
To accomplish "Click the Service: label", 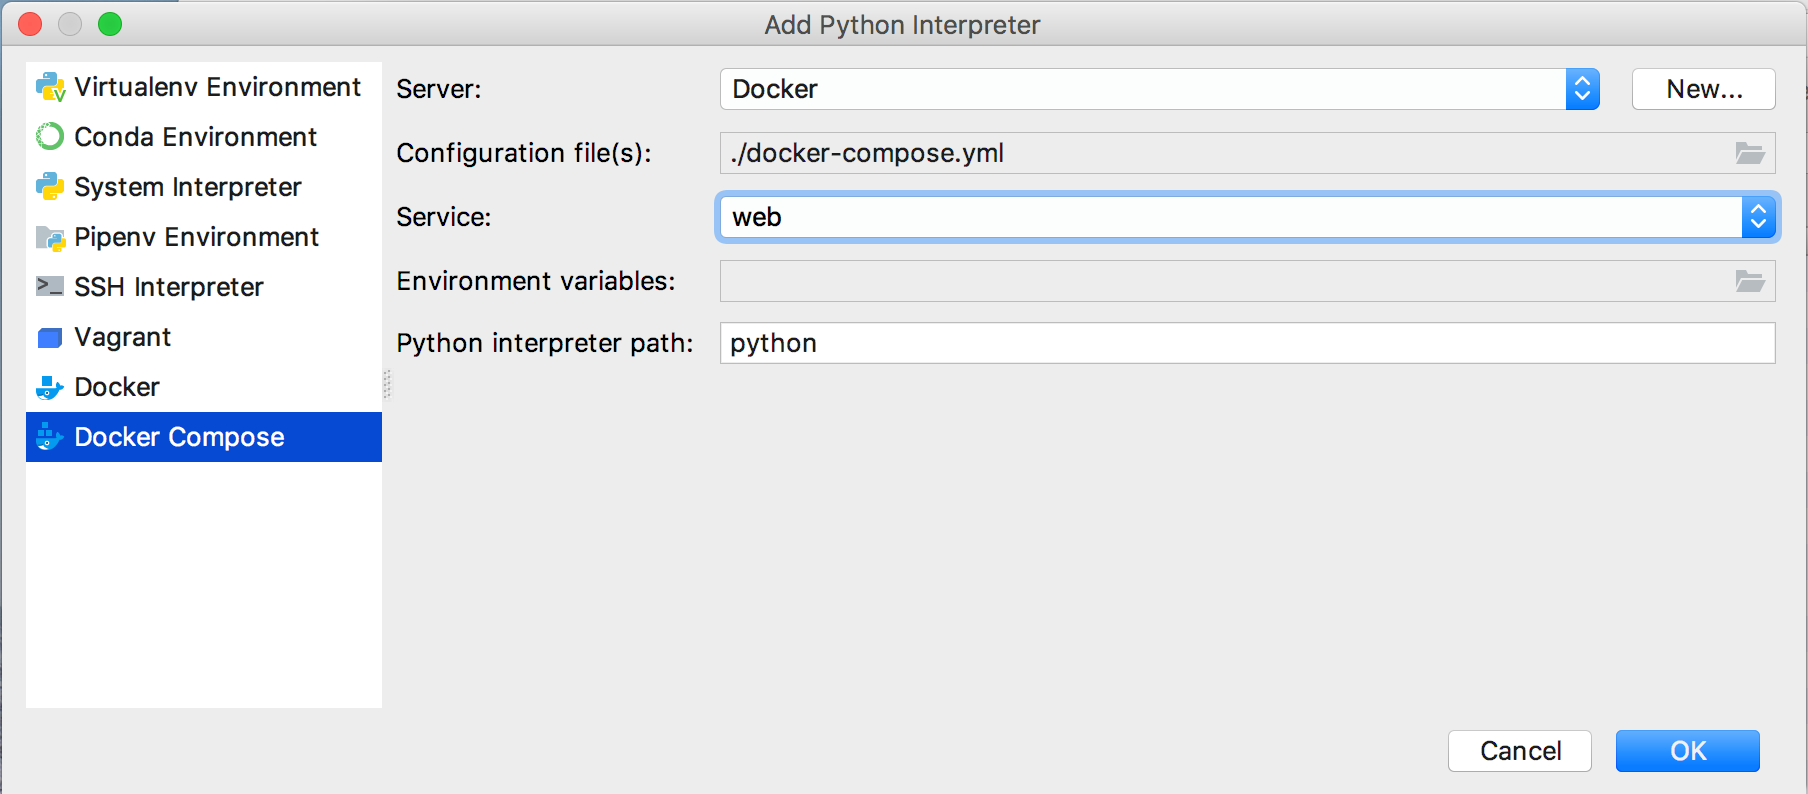I will click(x=444, y=217).
